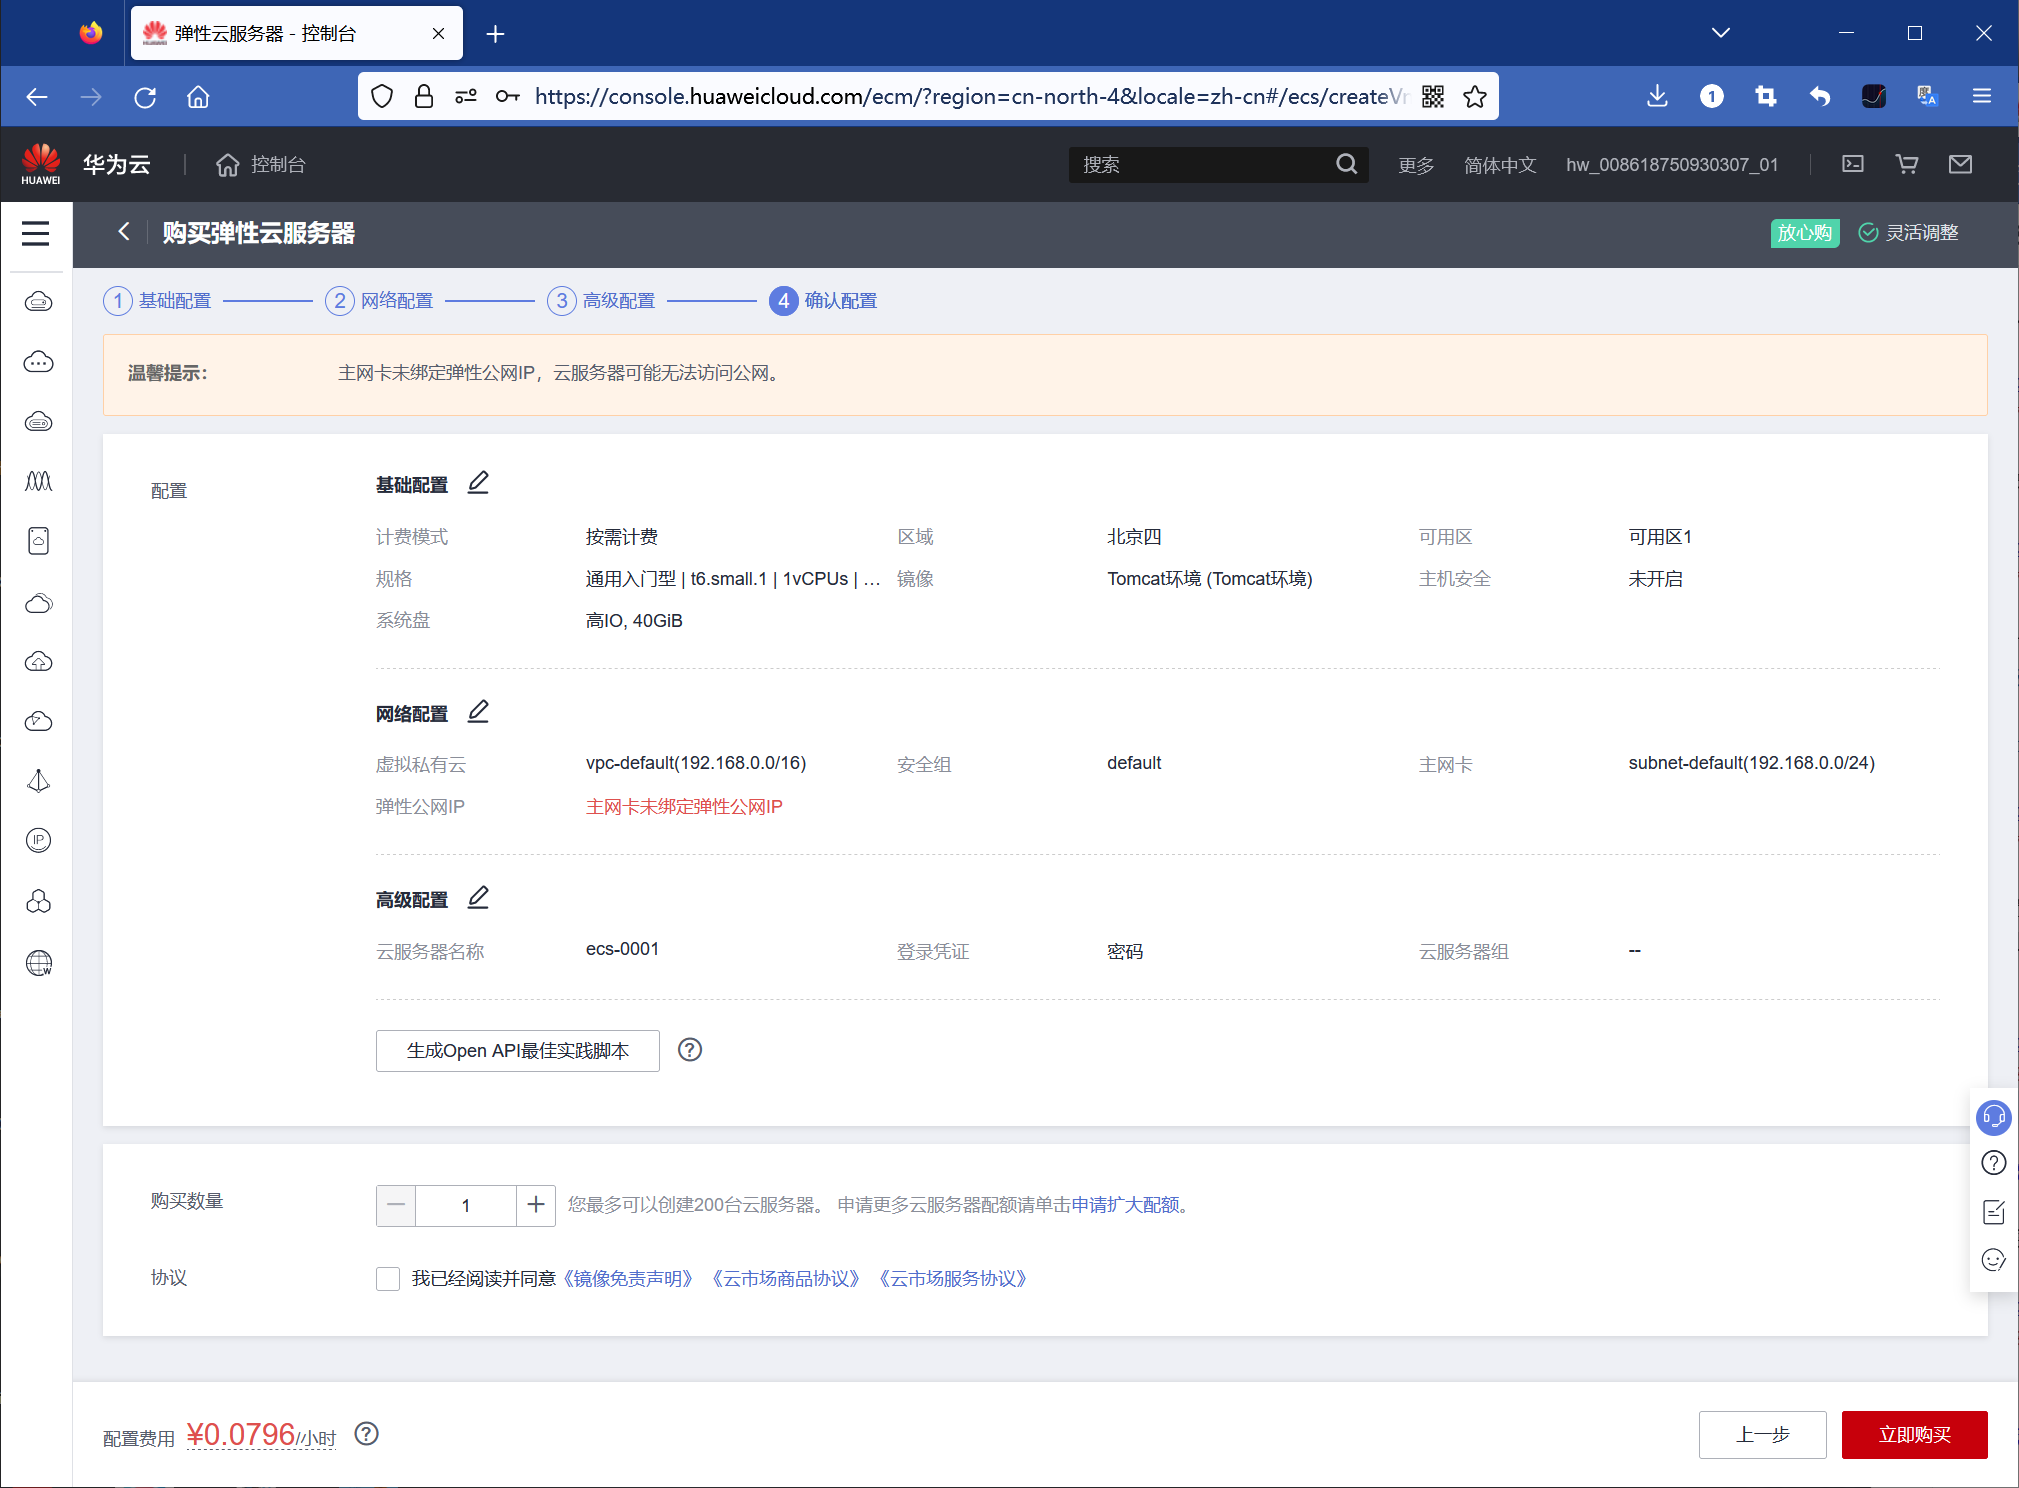Expand the 更多 menu in header

(x=1415, y=165)
